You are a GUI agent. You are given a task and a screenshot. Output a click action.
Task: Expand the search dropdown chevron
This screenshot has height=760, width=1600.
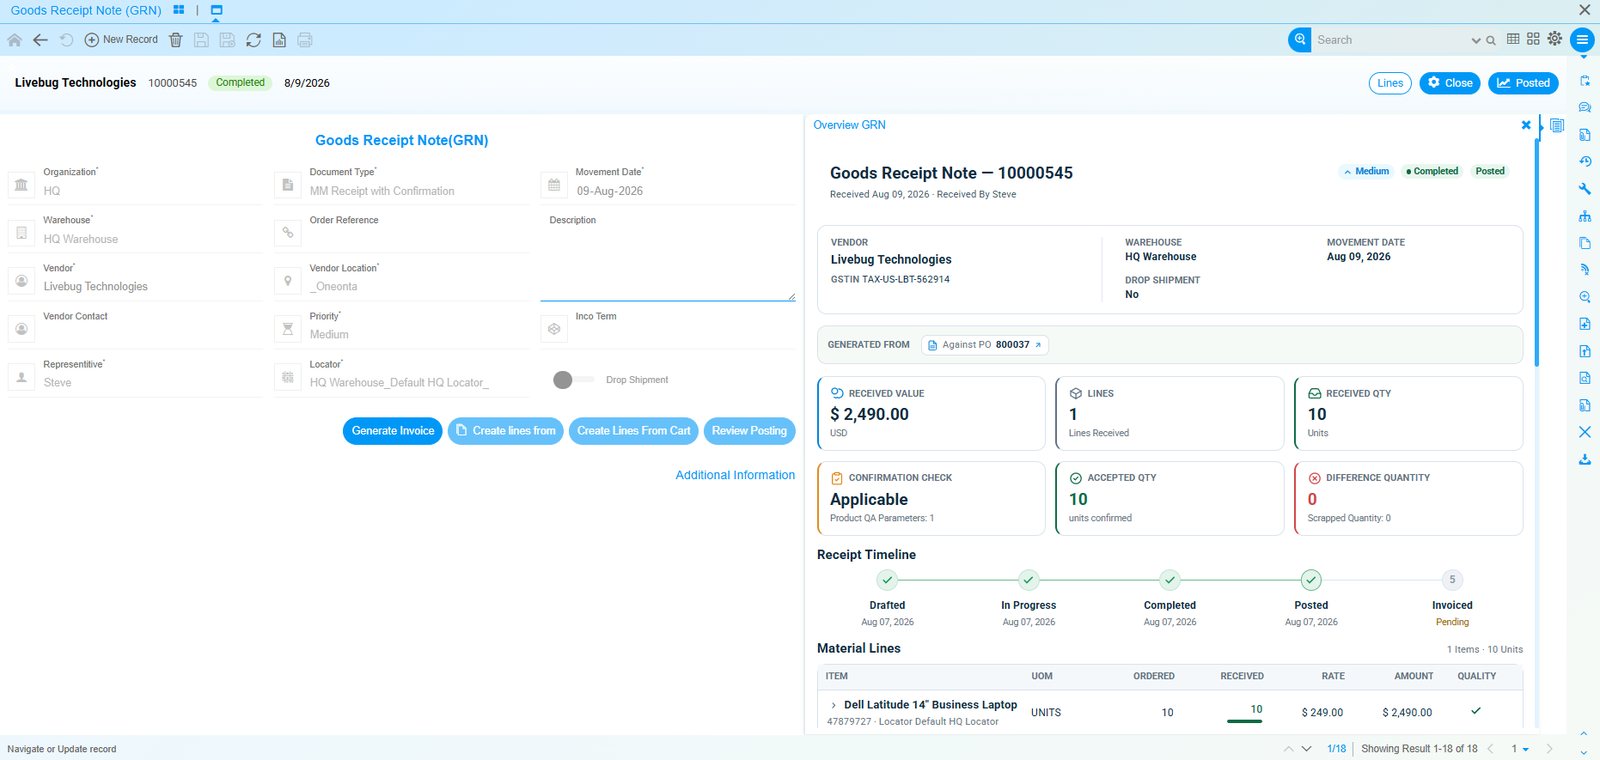(1476, 41)
